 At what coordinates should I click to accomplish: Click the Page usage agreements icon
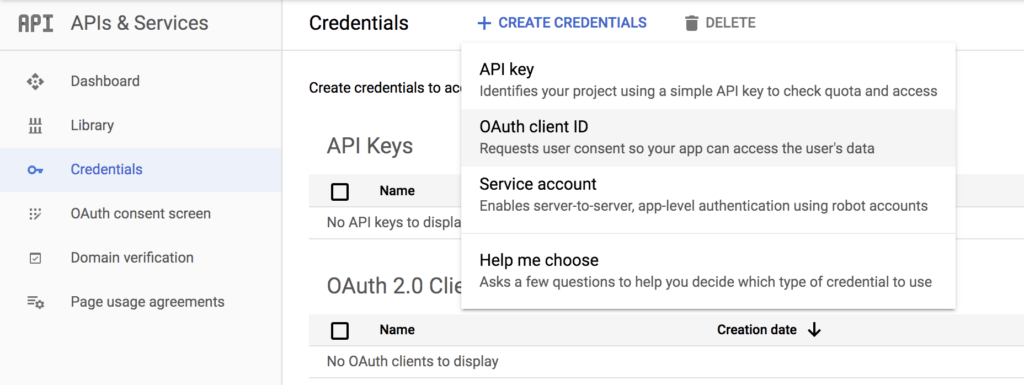click(x=35, y=302)
